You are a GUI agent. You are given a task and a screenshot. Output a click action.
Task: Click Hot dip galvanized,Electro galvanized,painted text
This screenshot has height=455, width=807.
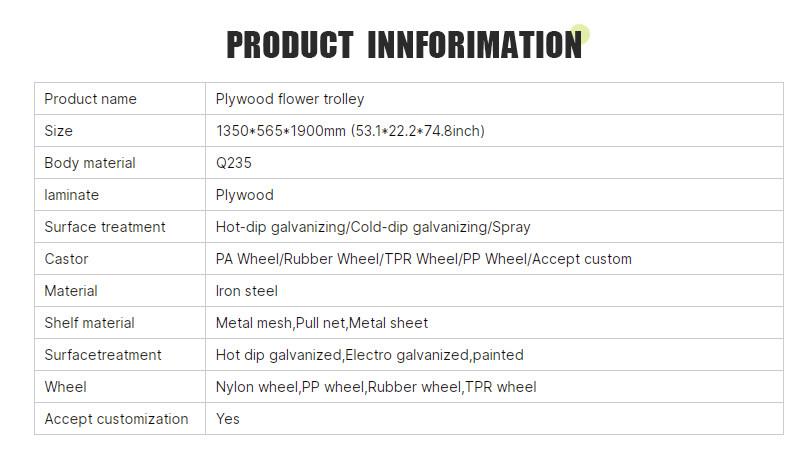pos(370,355)
